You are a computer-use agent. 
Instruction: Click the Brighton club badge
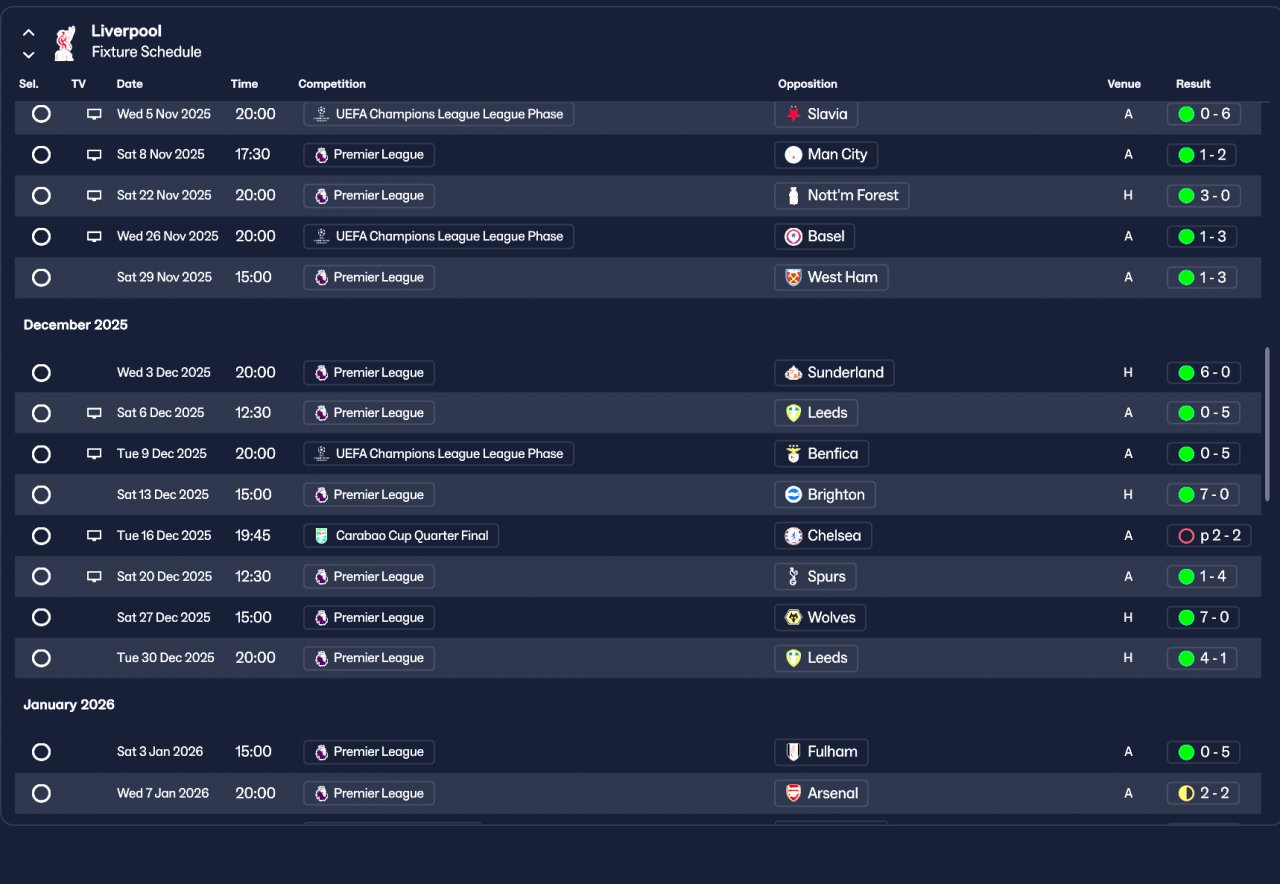(x=793, y=495)
